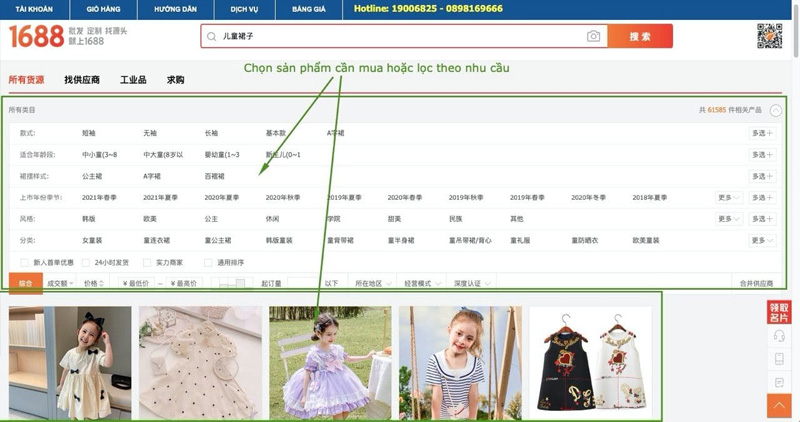The width and height of the screenshot is (800, 422).
Task: Open the striped sailor dress thumbnail
Action: (460, 363)
